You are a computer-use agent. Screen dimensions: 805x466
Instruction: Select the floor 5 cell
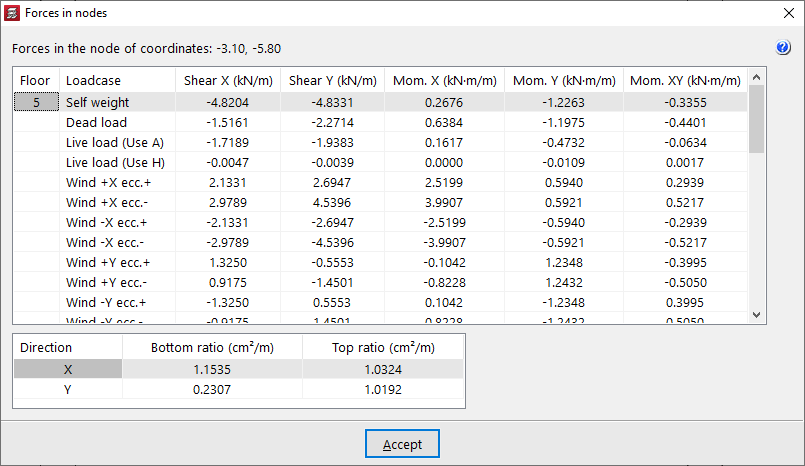pos(36,101)
